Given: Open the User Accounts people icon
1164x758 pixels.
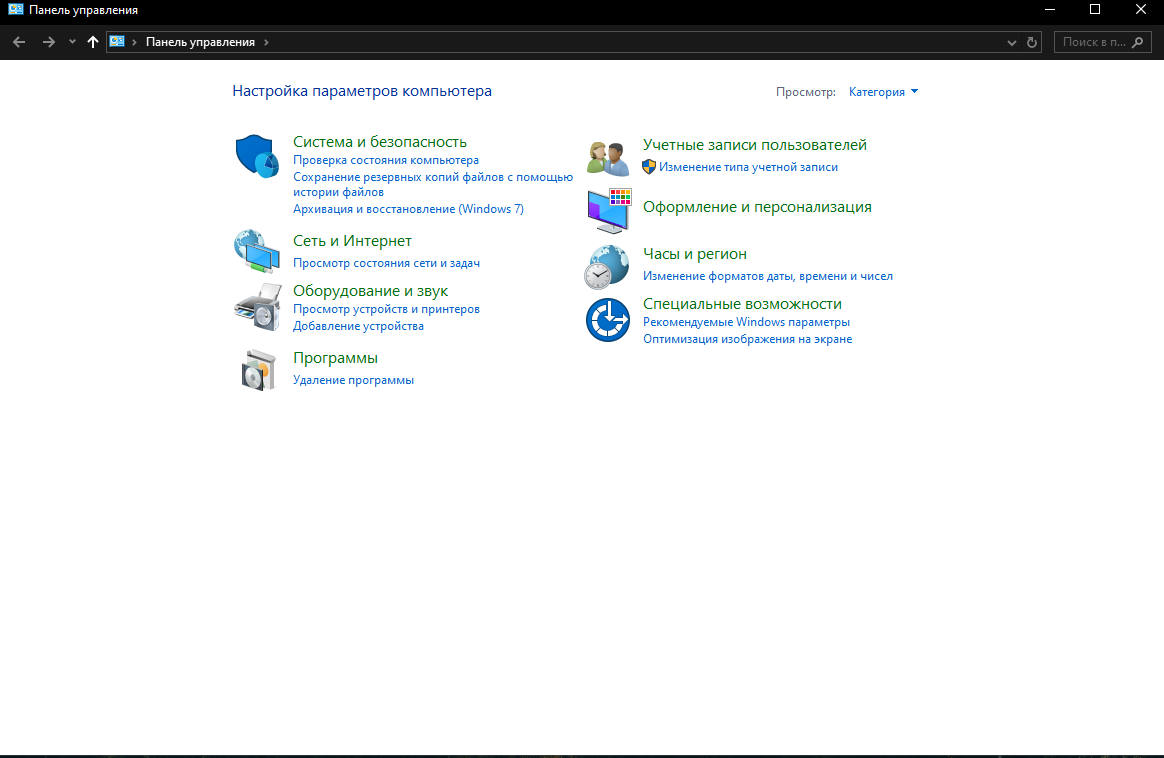Looking at the screenshot, I should click(608, 158).
